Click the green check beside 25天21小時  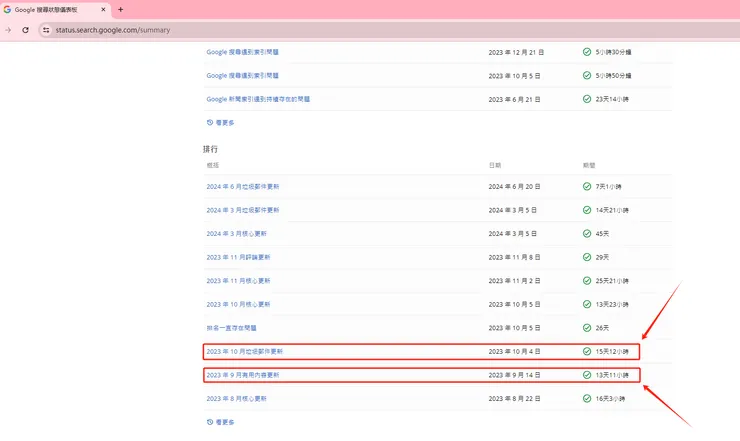[587, 281]
